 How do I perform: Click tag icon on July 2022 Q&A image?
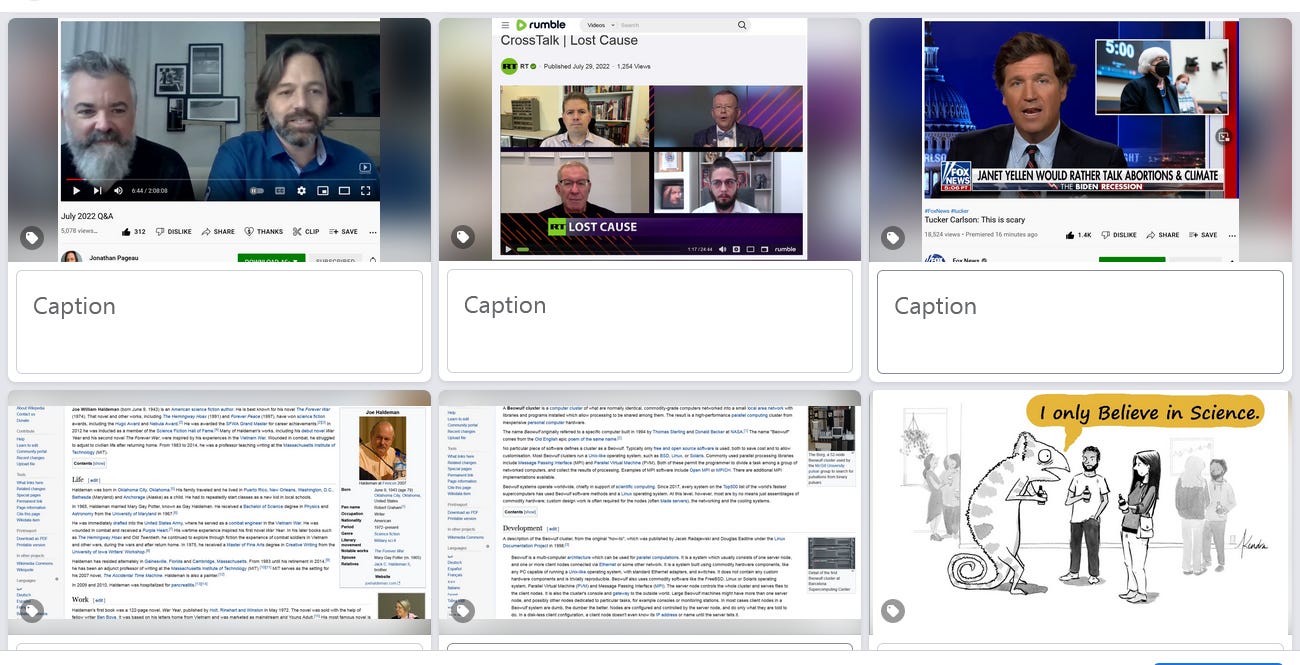(x=32, y=238)
